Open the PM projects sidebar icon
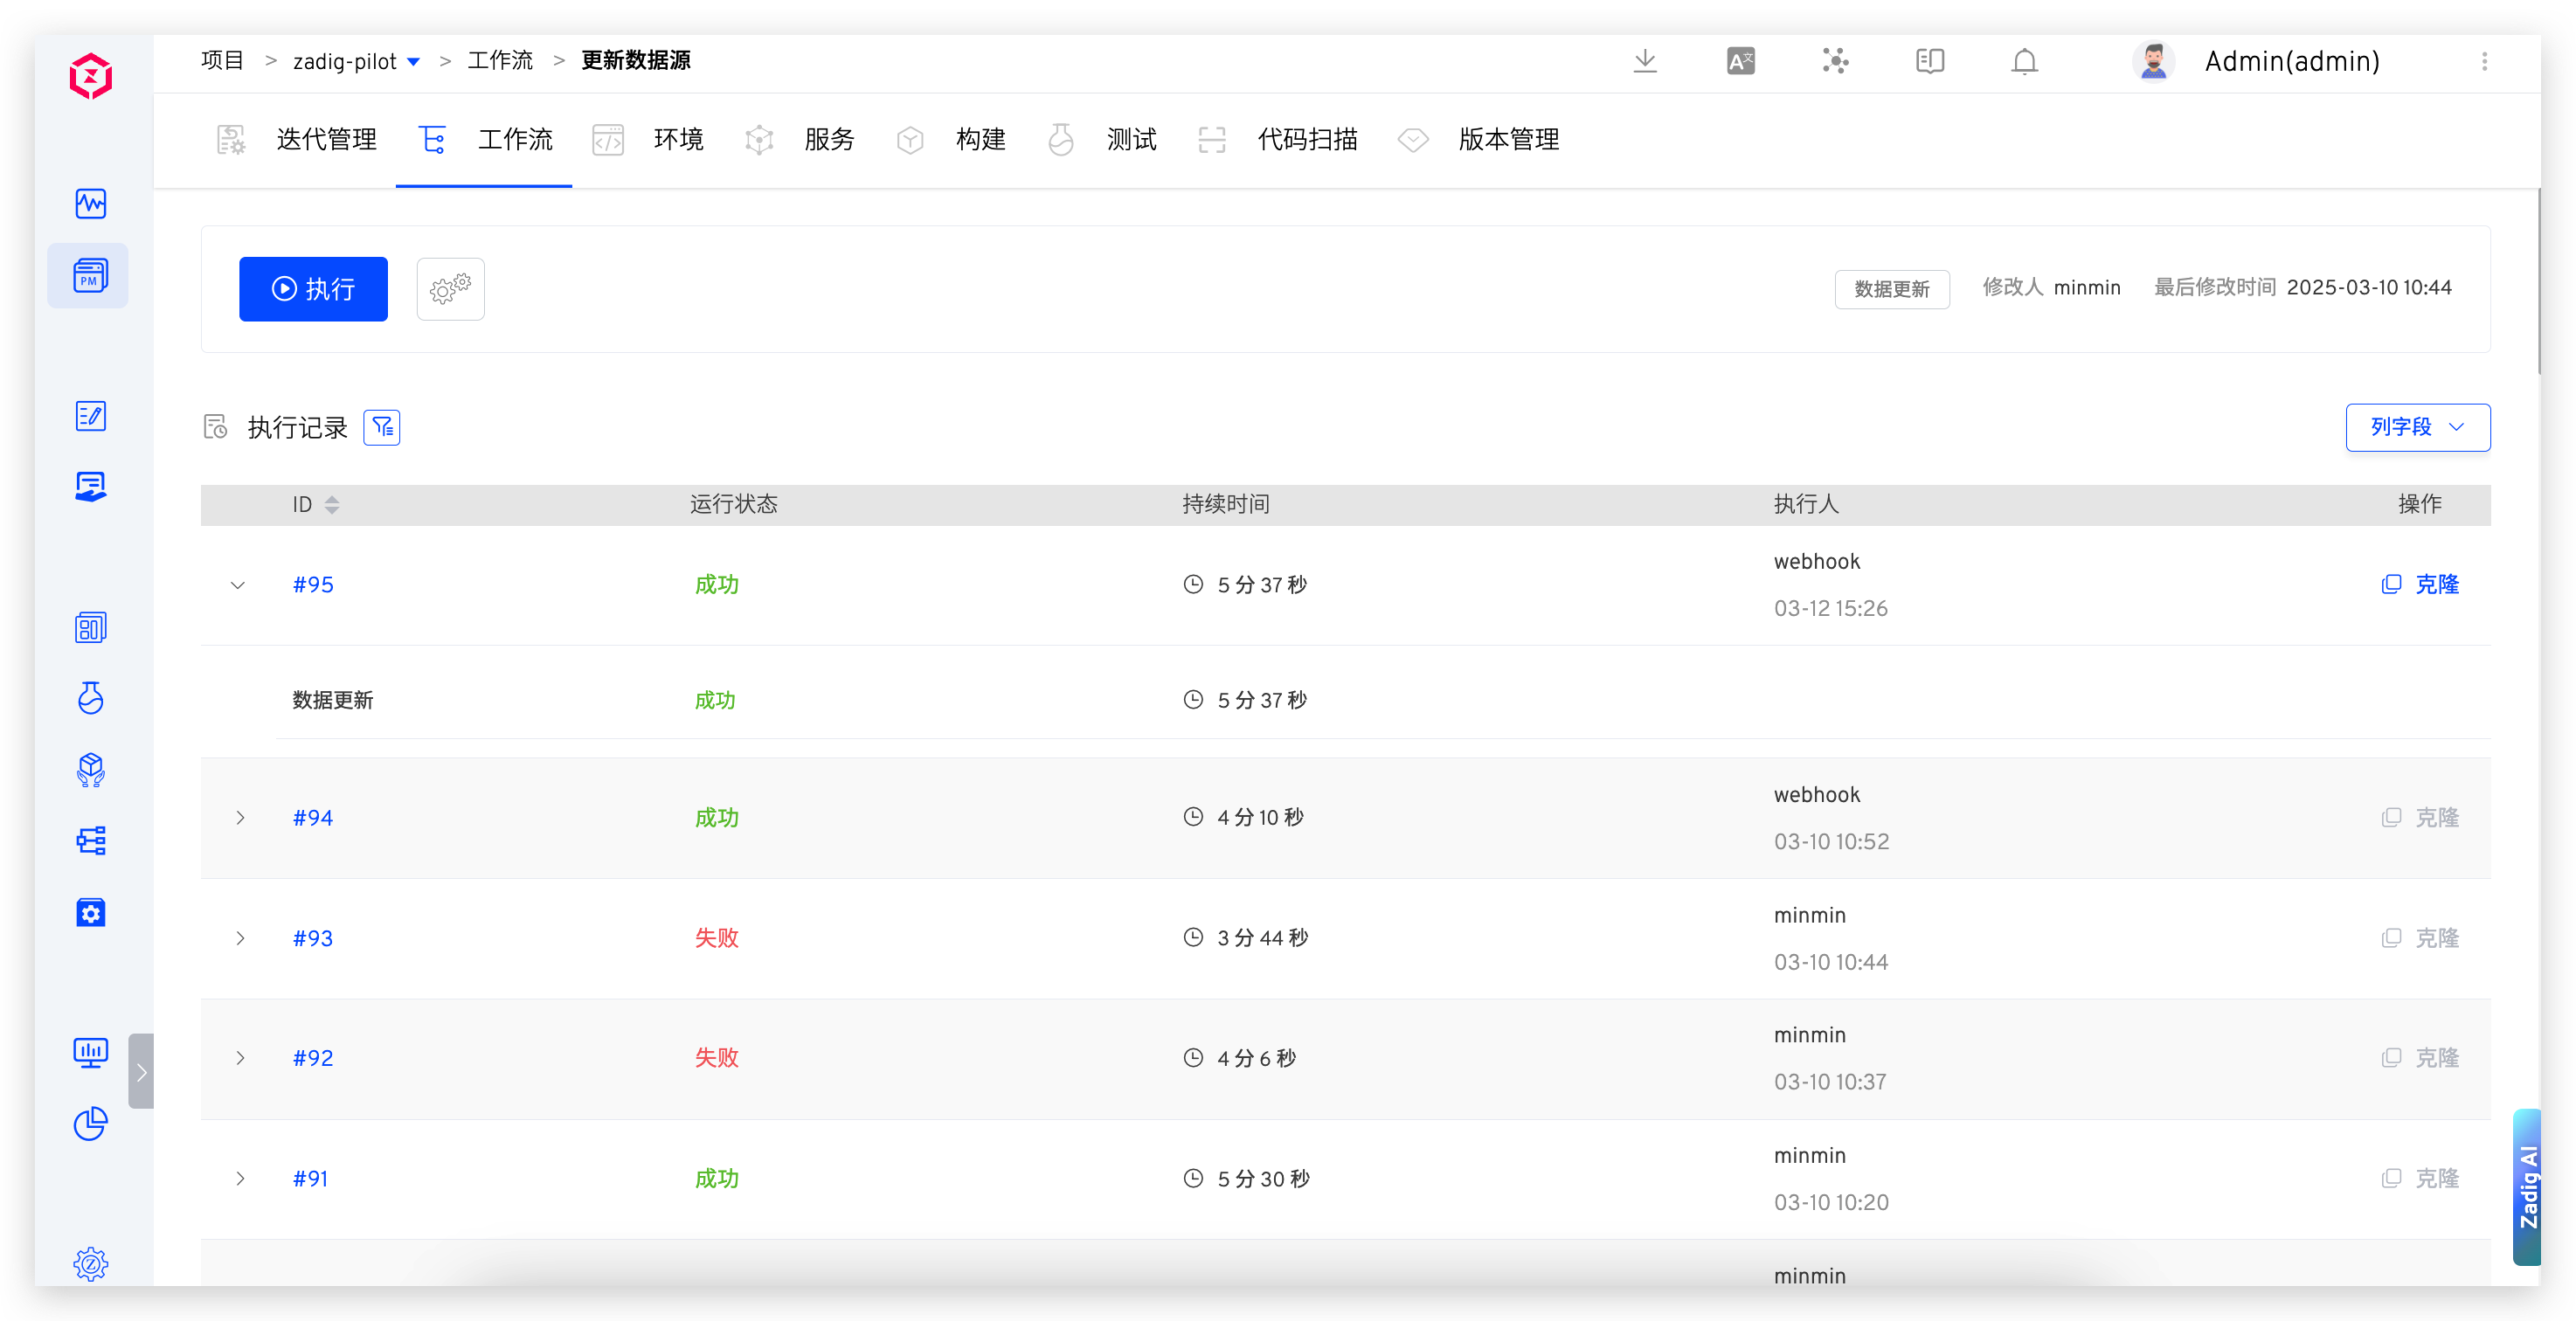Image resolution: width=2576 pixels, height=1321 pixels. pyautogui.click(x=90, y=276)
